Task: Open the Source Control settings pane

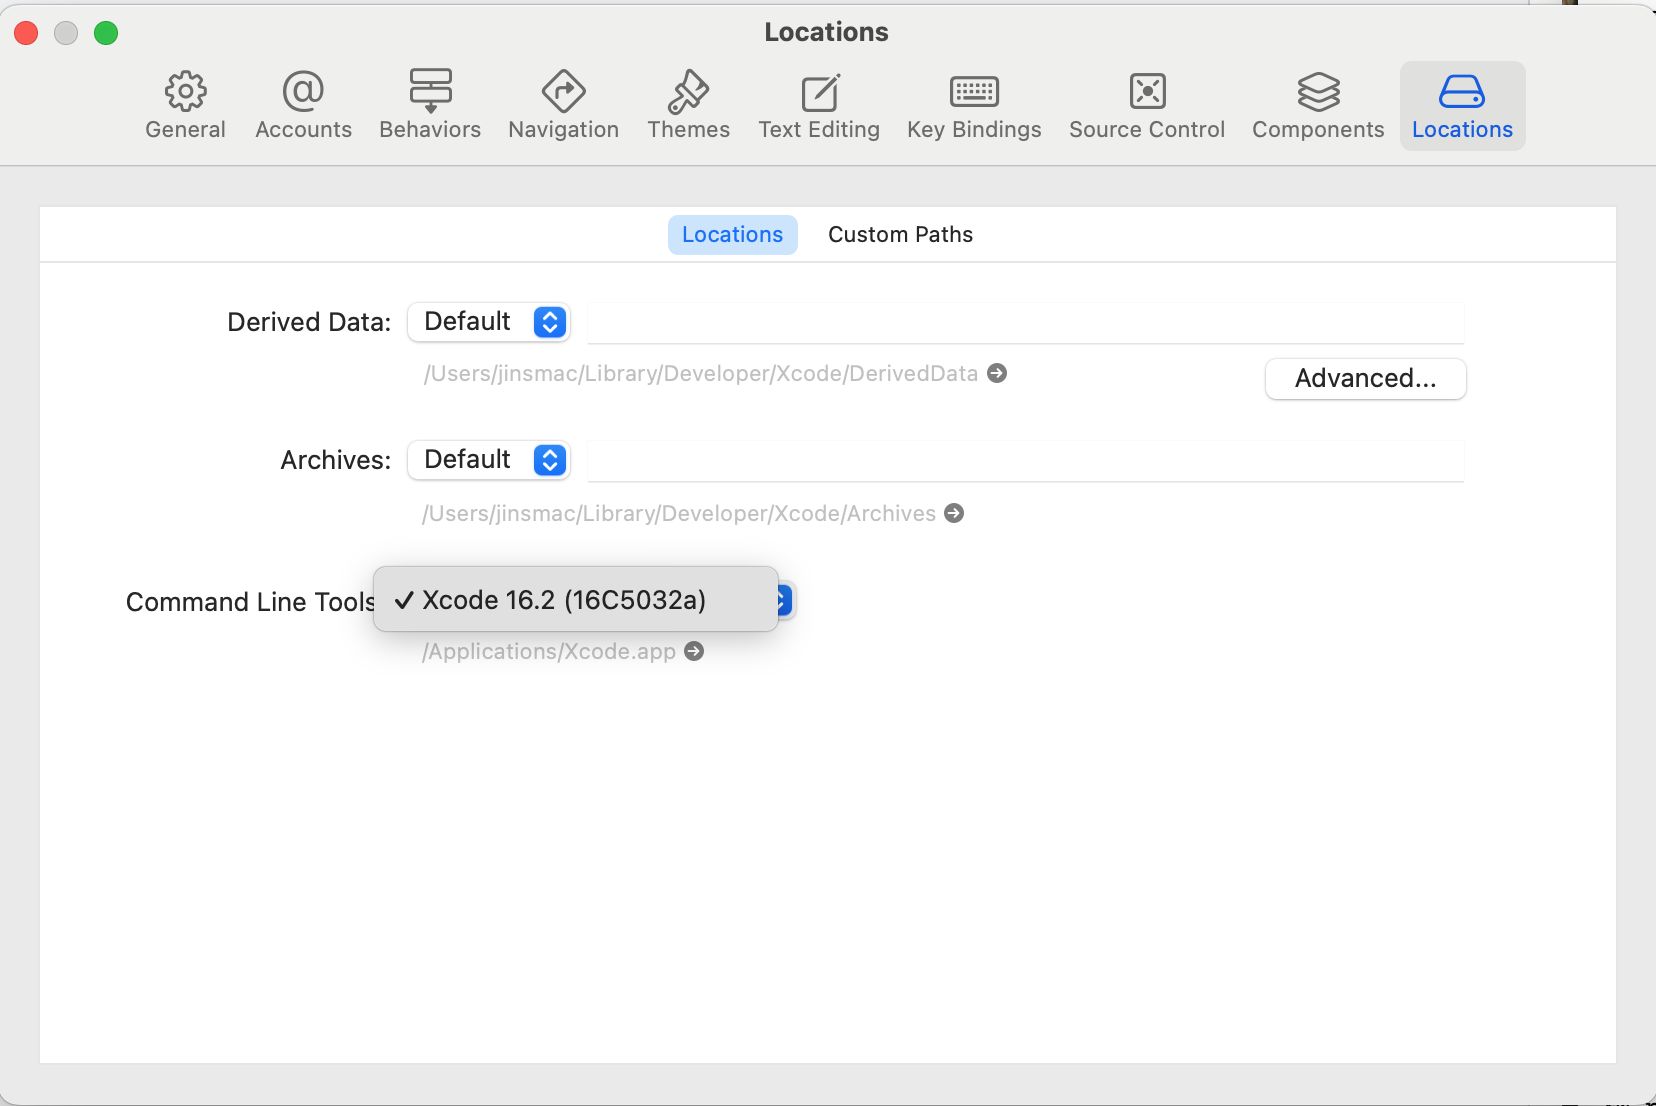Action: point(1146,104)
